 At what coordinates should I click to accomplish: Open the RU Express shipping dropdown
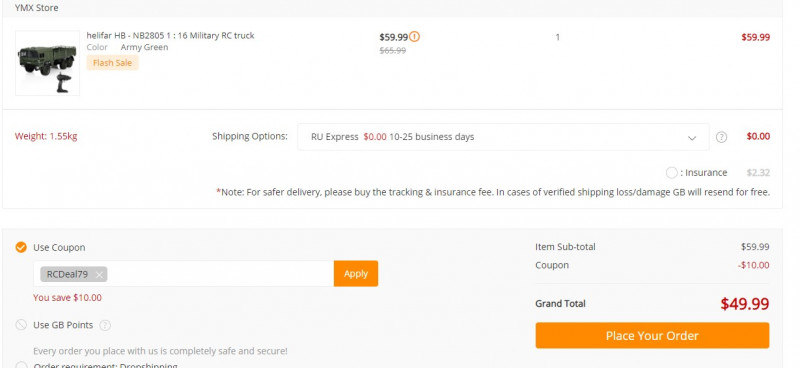point(503,137)
